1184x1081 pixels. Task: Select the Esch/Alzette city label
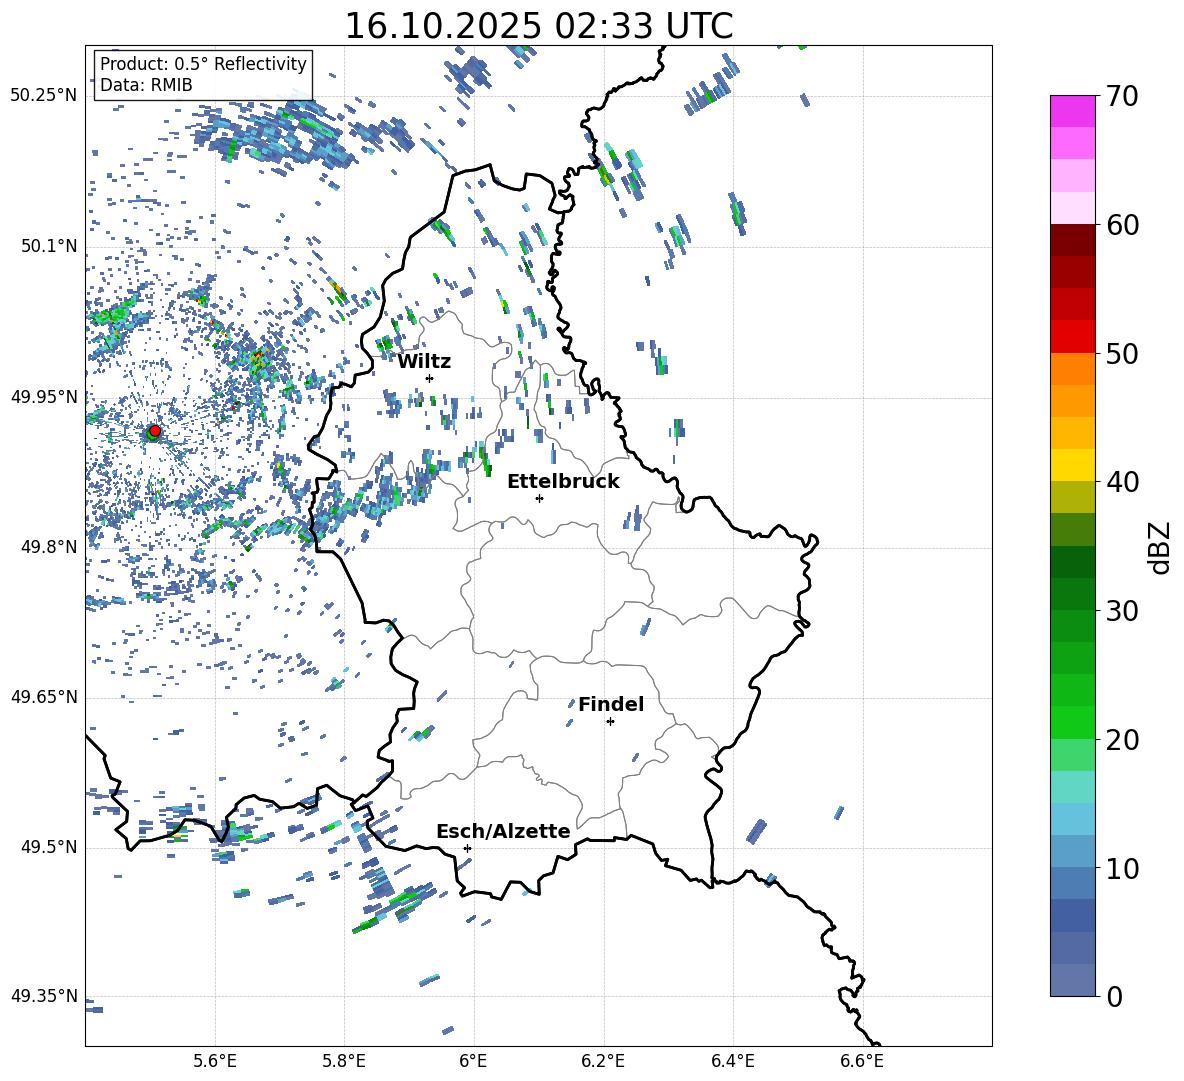coord(503,831)
